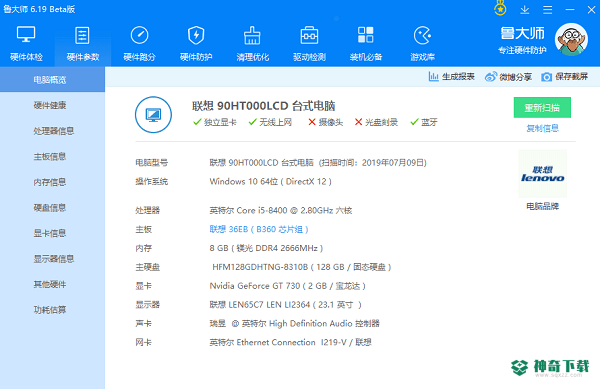
Task: Click the 生成报表 report chart icon
Action: 433,76
